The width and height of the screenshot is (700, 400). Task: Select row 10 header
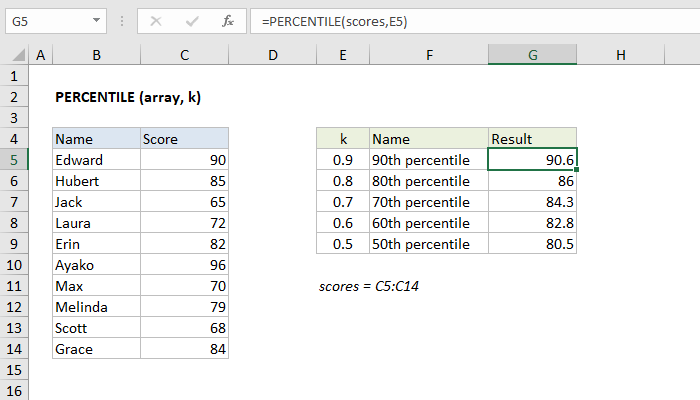14,265
